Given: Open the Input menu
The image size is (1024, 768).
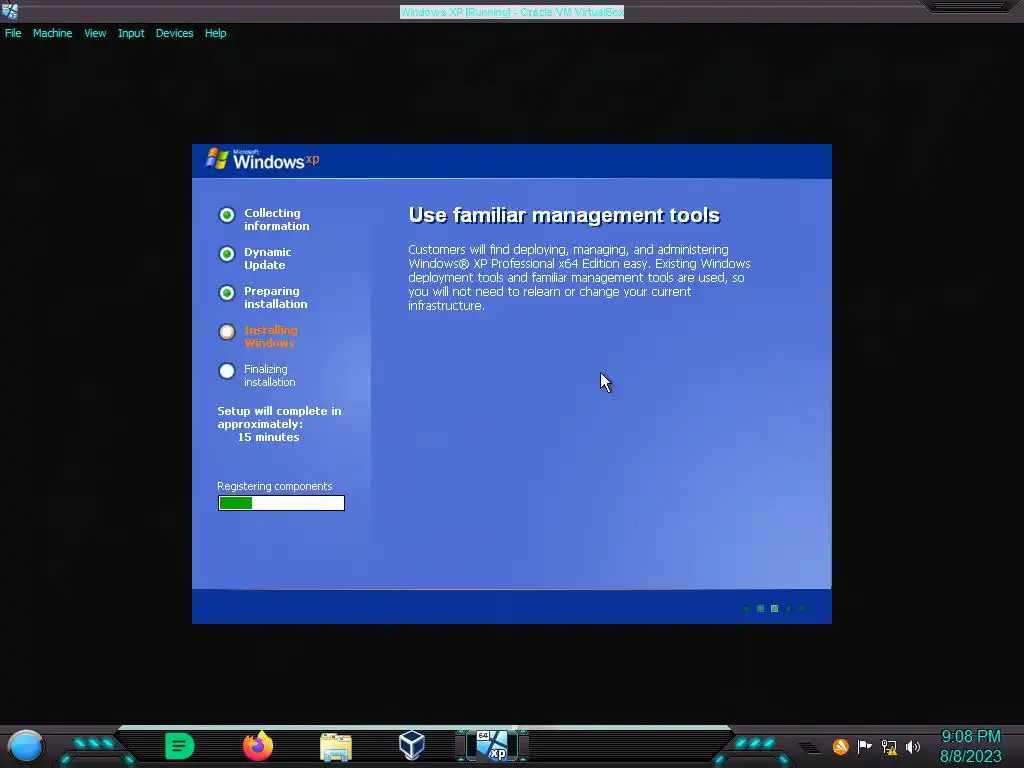Looking at the screenshot, I should coord(131,33).
